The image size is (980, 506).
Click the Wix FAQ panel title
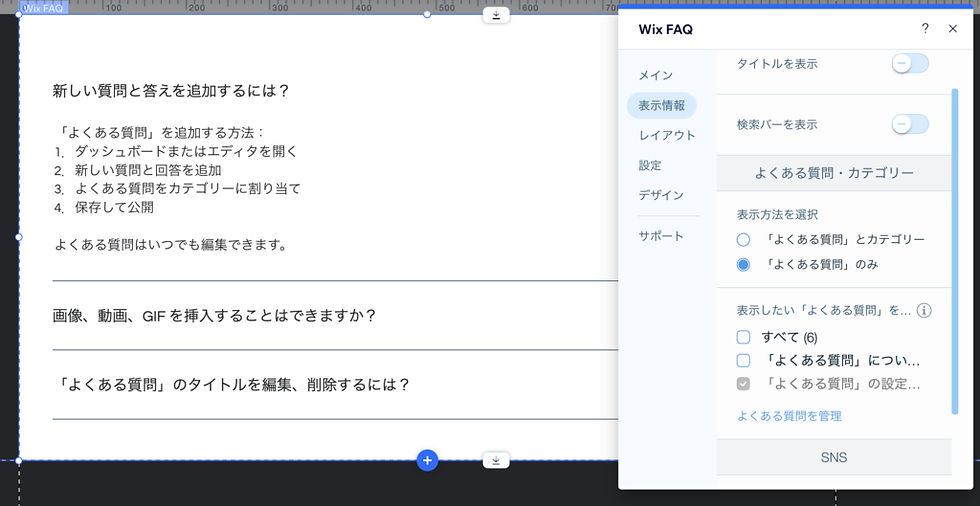click(666, 29)
